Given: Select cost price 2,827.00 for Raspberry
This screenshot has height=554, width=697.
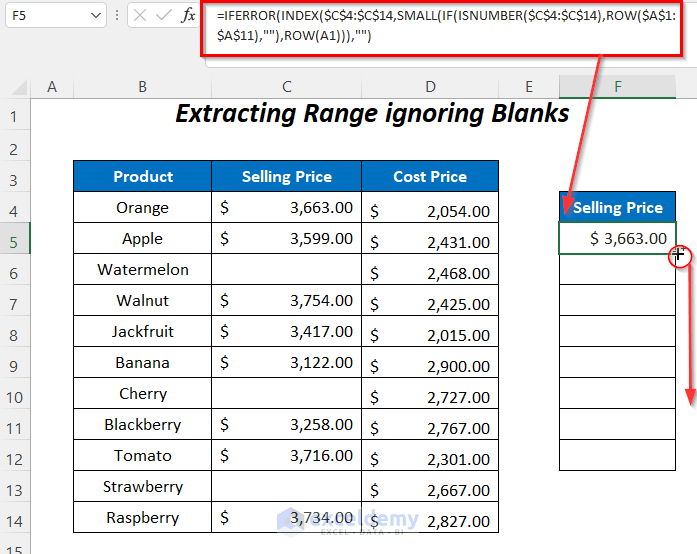Looking at the screenshot, I should point(430,518).
